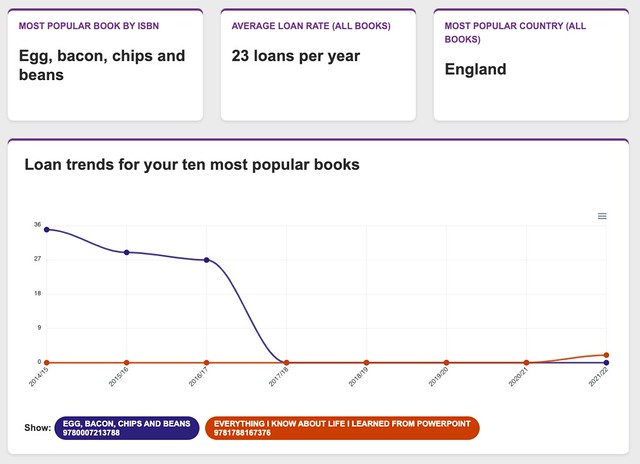Click the 2021/22 orange data point
Image resolution: width=640 pixels, height=464 pixels.
[606, 355]
